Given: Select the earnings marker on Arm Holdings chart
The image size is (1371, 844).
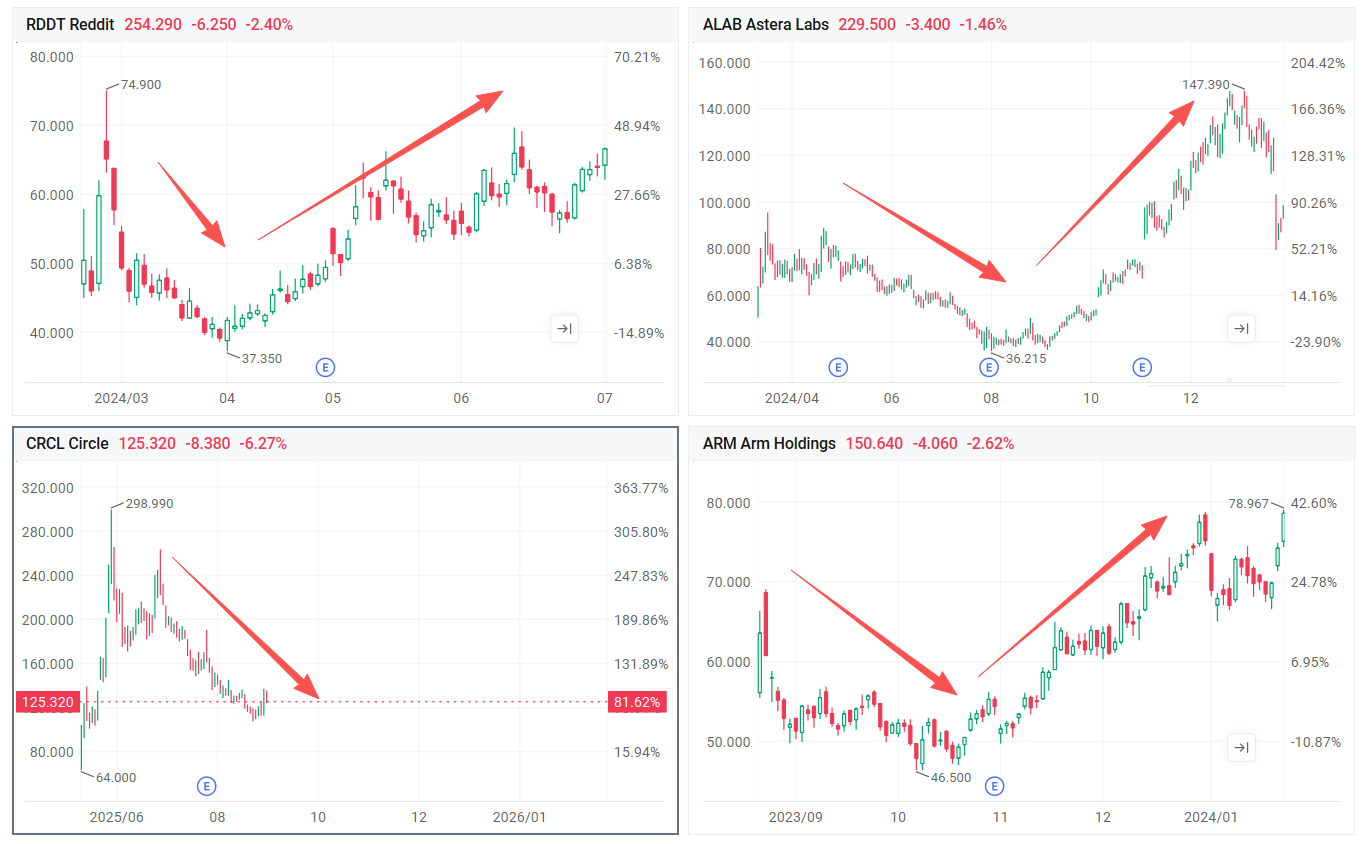Looking at the screenshot, I should point(995,786).
